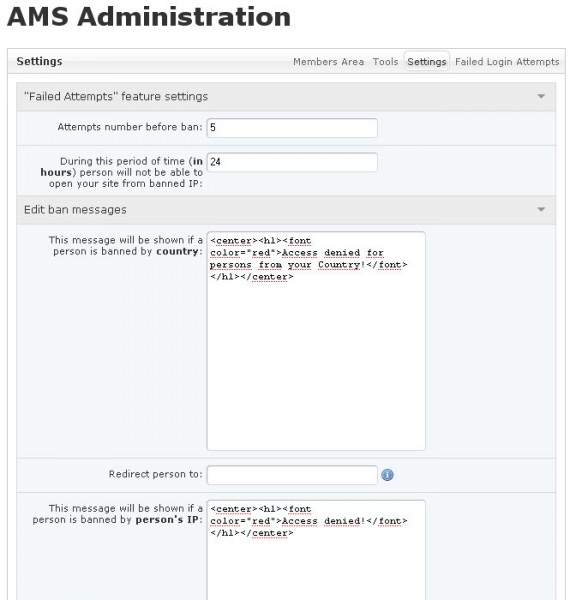Screen dimensions: 570x600
Task: Focus the Redirect person to input field
Action: 292,475
